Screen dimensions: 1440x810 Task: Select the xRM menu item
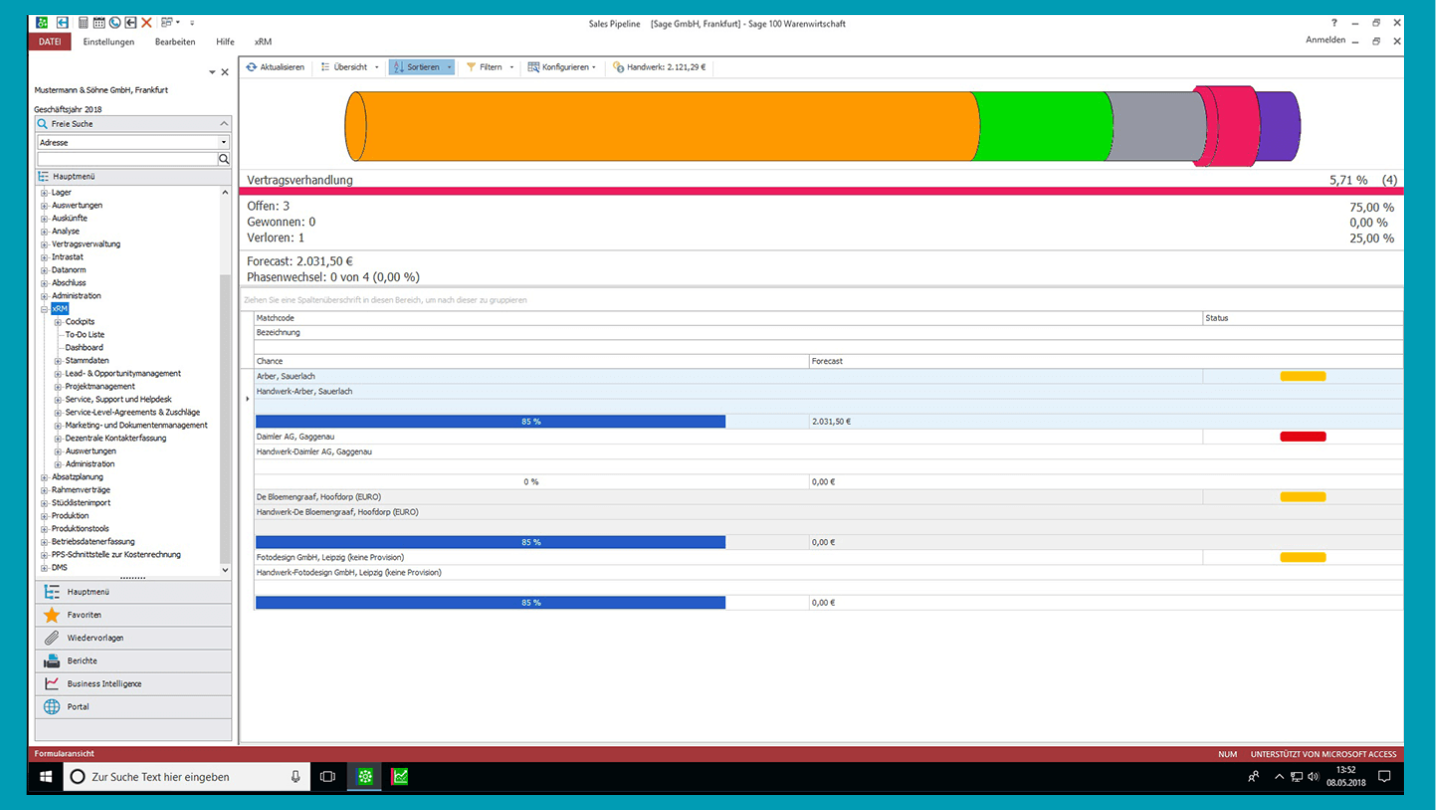click(x=261, y=42)
